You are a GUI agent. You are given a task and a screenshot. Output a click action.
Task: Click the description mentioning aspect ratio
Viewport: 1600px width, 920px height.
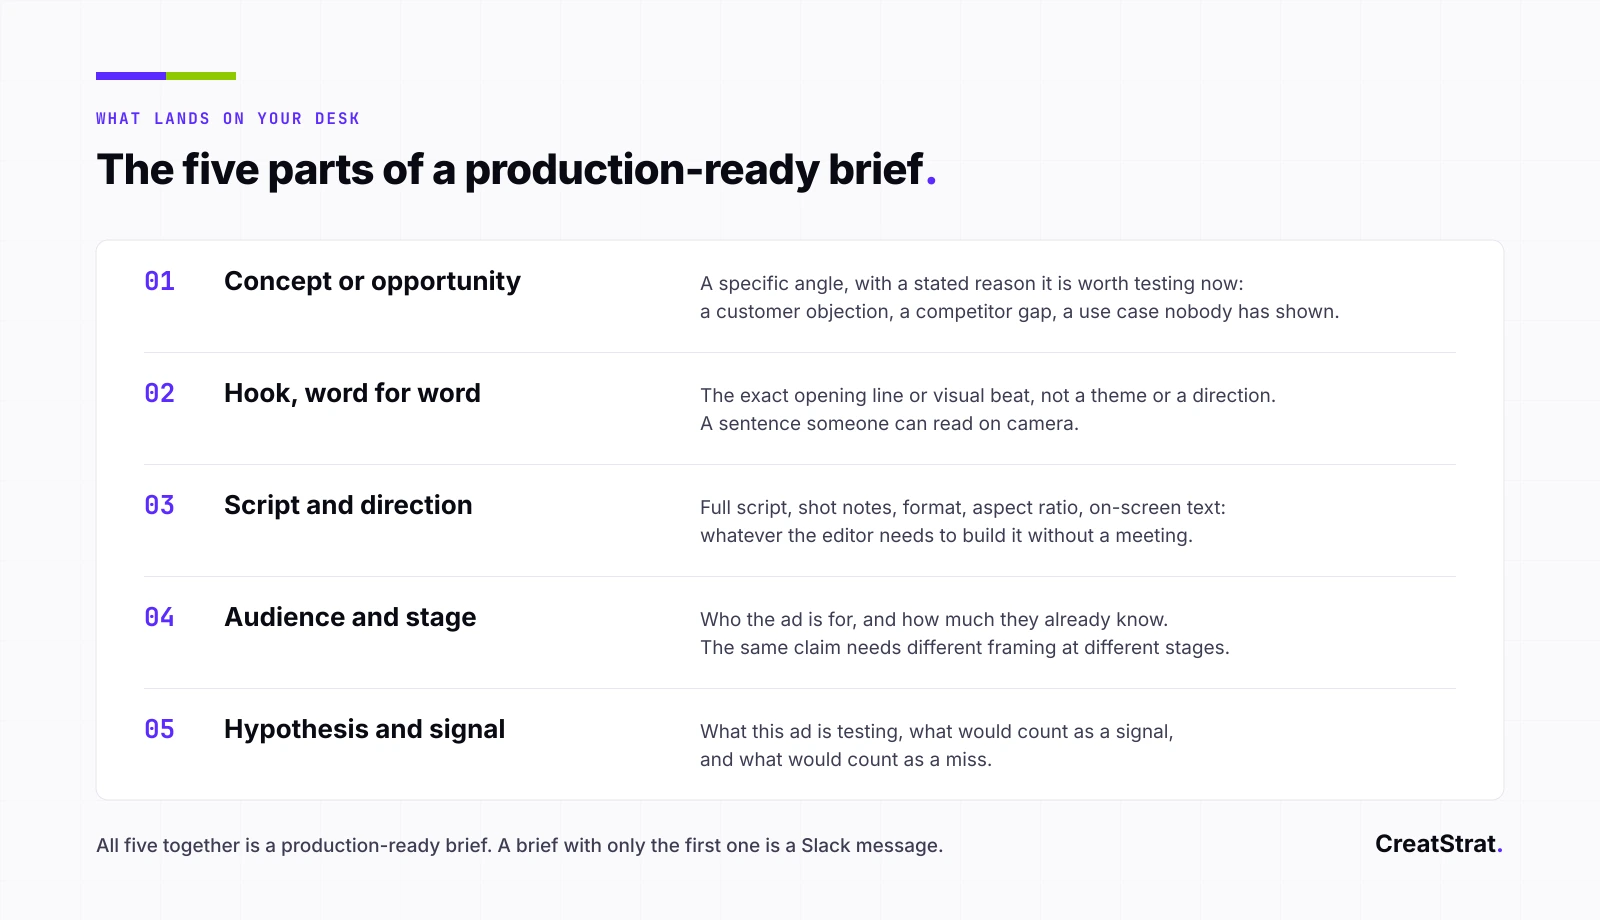(963, 522)
